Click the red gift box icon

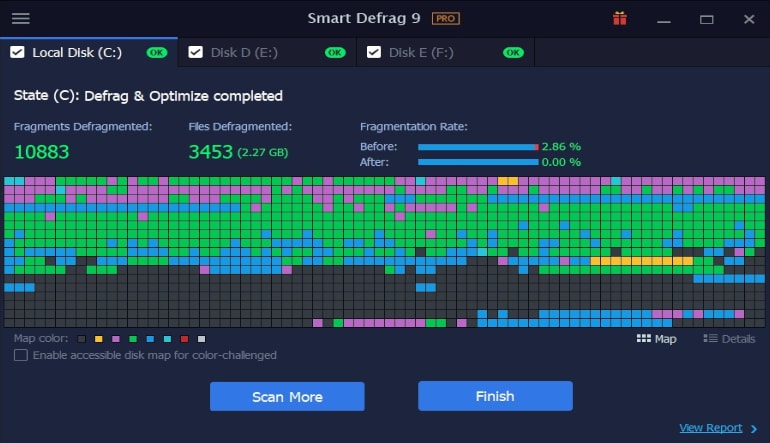point(620,19)
